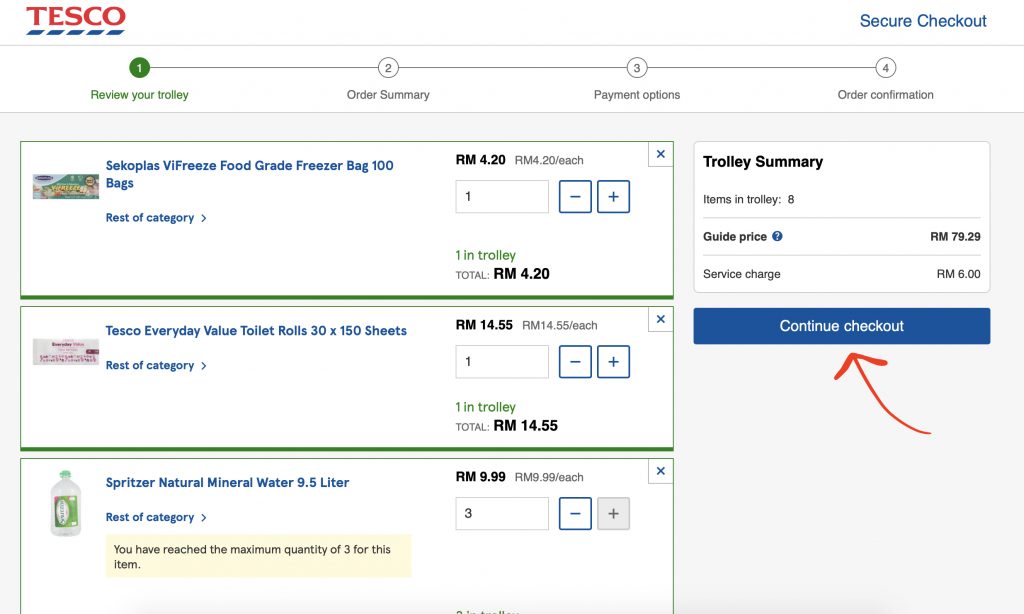Decrease Sekoplas Freezer Bag quantity
Image resolution: width=1024 pixels, height=614 pixels.
575,197
